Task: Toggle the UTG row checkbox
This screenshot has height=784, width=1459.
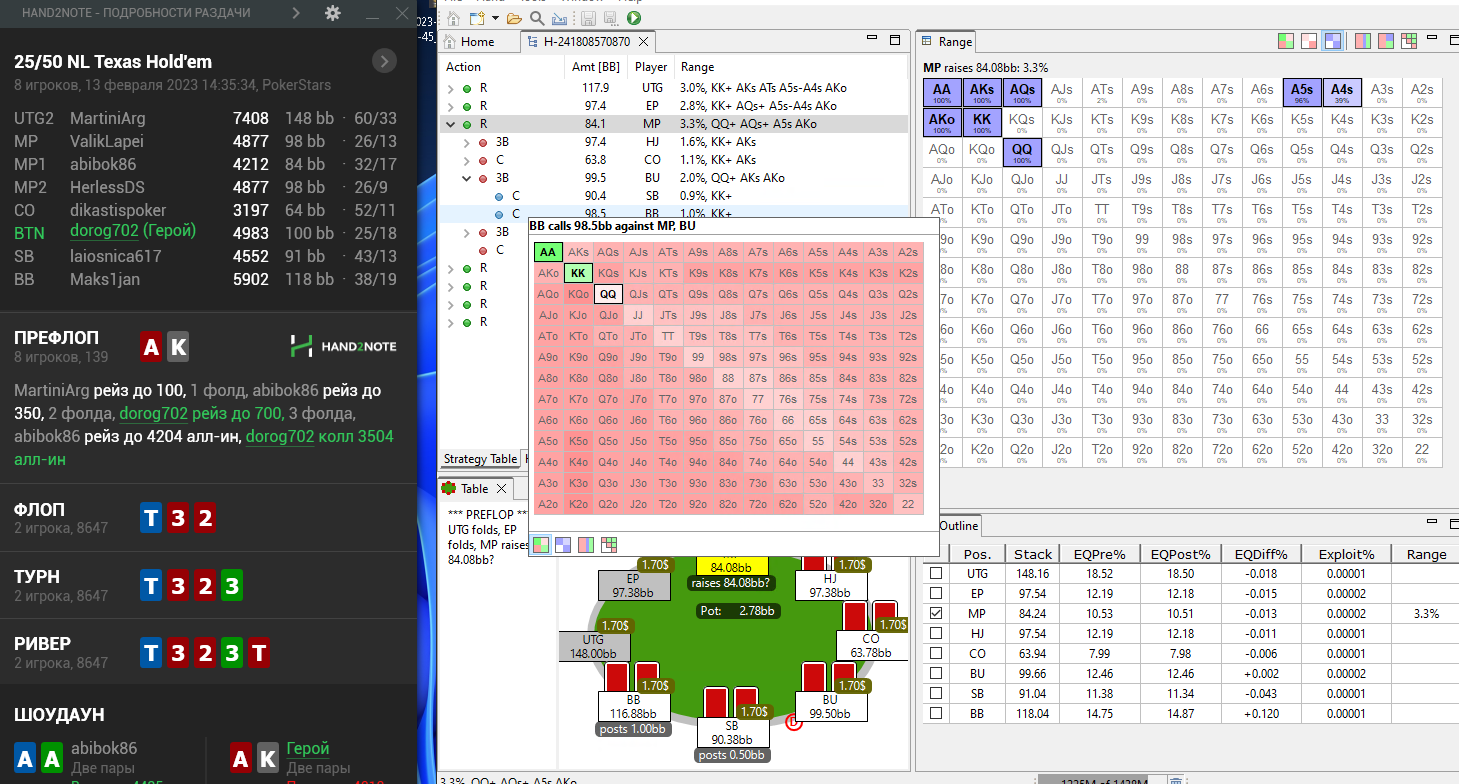Action: tap(936, 574)
